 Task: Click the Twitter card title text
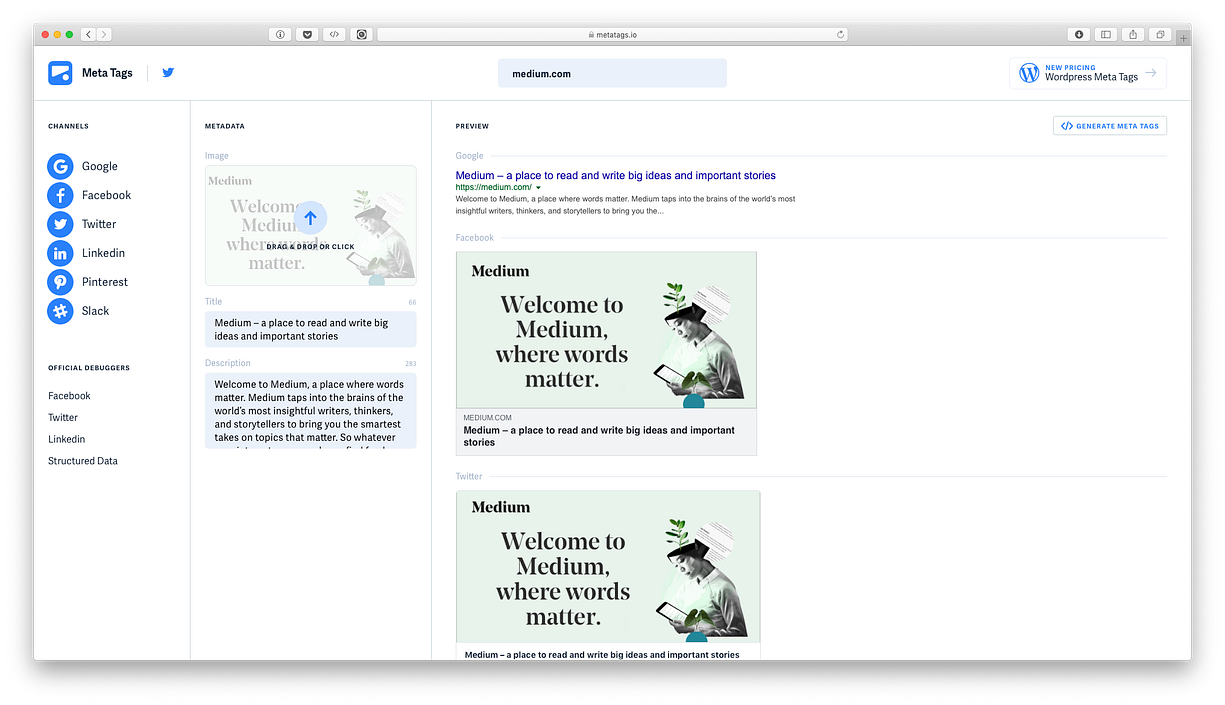[x=602, y=655]
